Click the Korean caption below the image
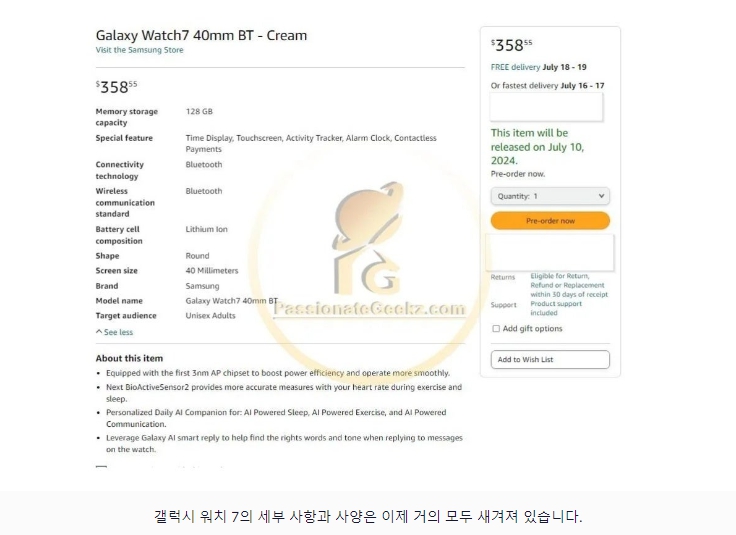The image size is (736, 535). (x=368, y=516)
